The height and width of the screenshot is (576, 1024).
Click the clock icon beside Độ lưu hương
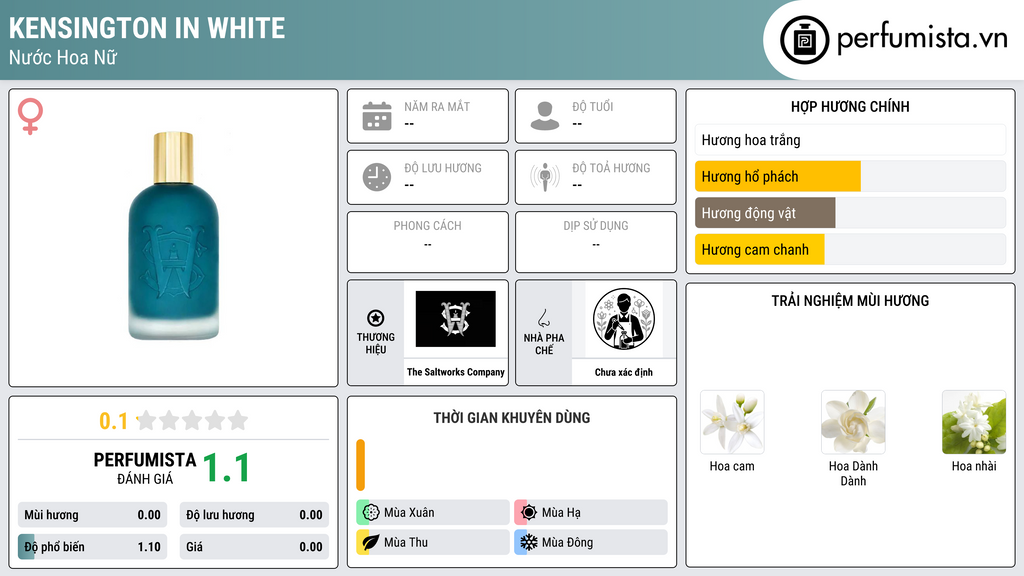coord(377,177)
